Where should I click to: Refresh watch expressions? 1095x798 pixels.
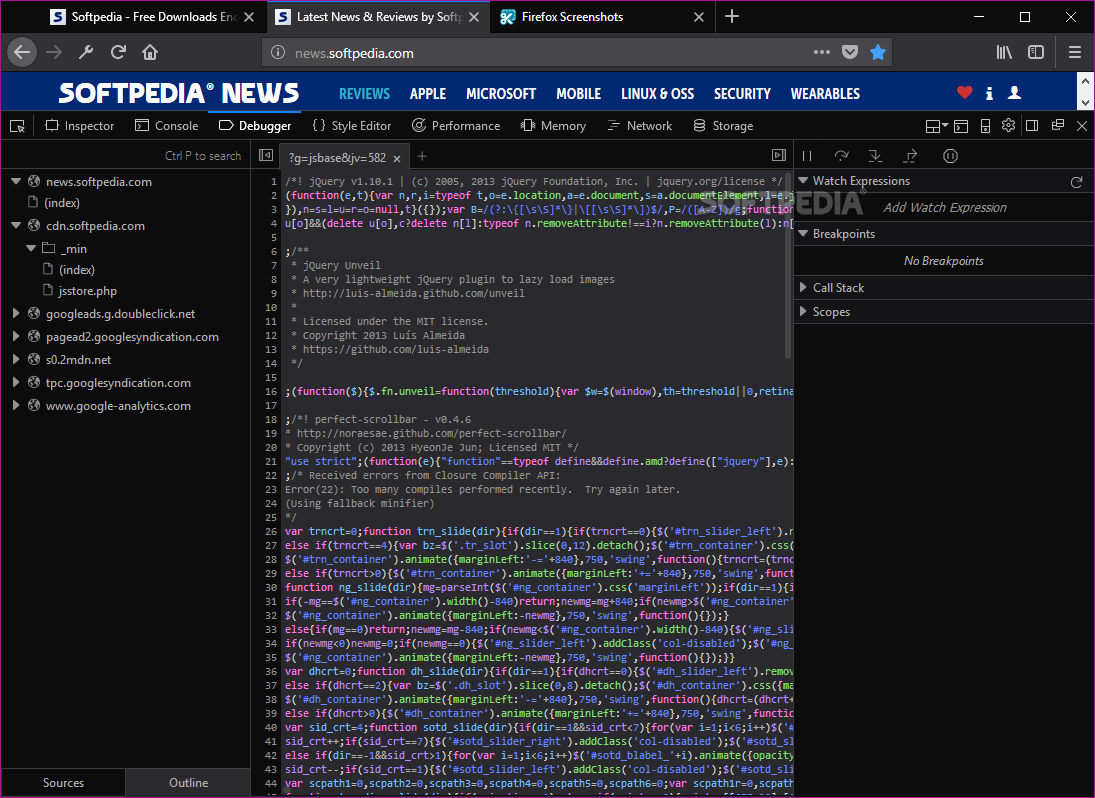pyautogui.click(x=1076, y=182)
